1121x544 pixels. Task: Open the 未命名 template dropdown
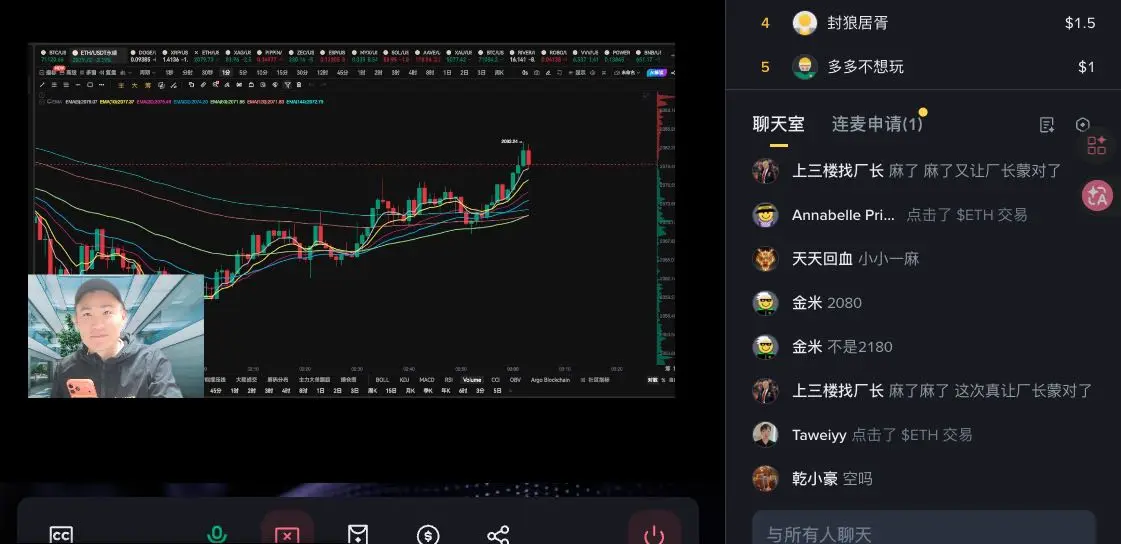[x=626, y=73]
